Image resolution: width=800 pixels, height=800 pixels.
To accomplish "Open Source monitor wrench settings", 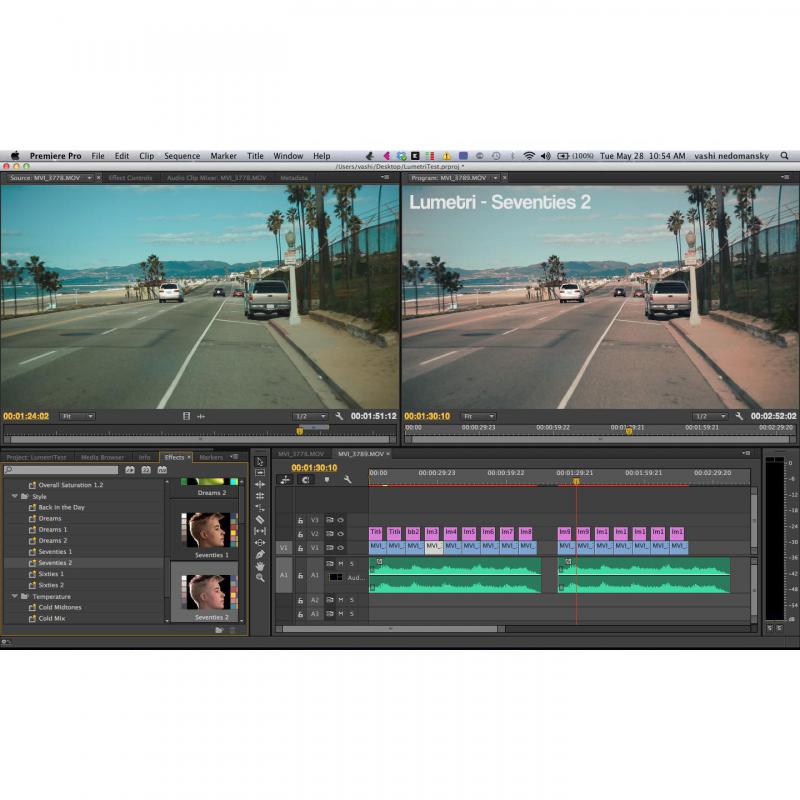I will pos(339,416).
